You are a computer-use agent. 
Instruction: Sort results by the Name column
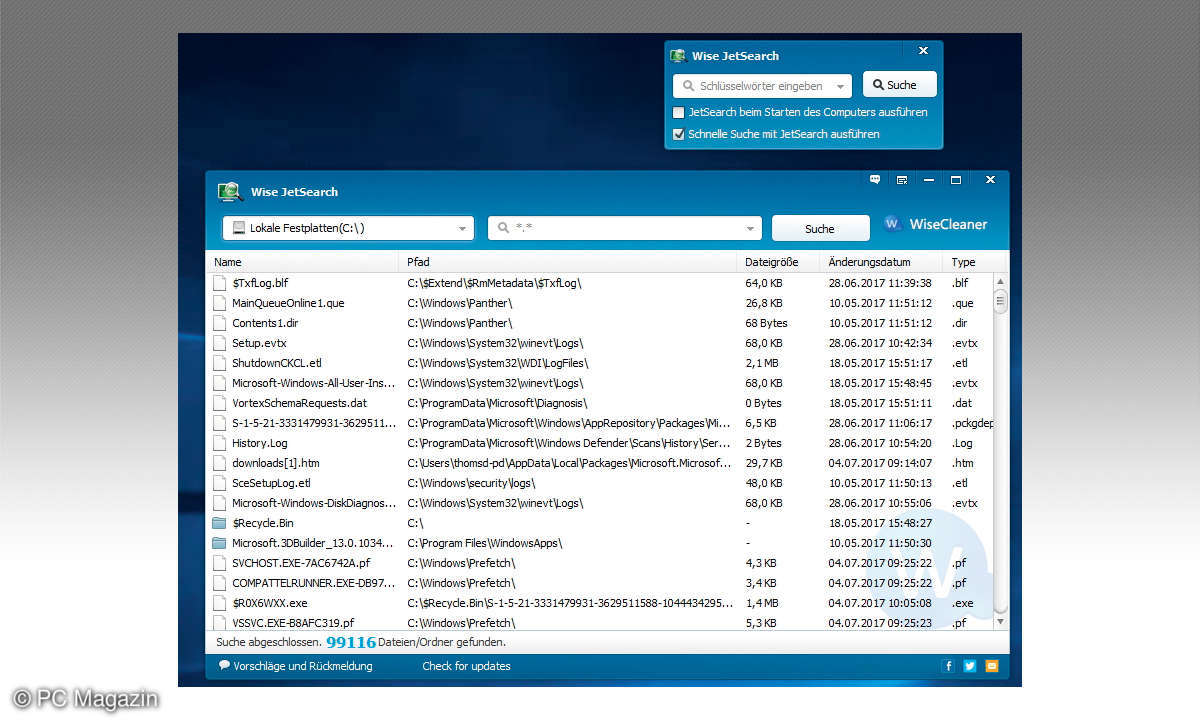tap(302, 262)
